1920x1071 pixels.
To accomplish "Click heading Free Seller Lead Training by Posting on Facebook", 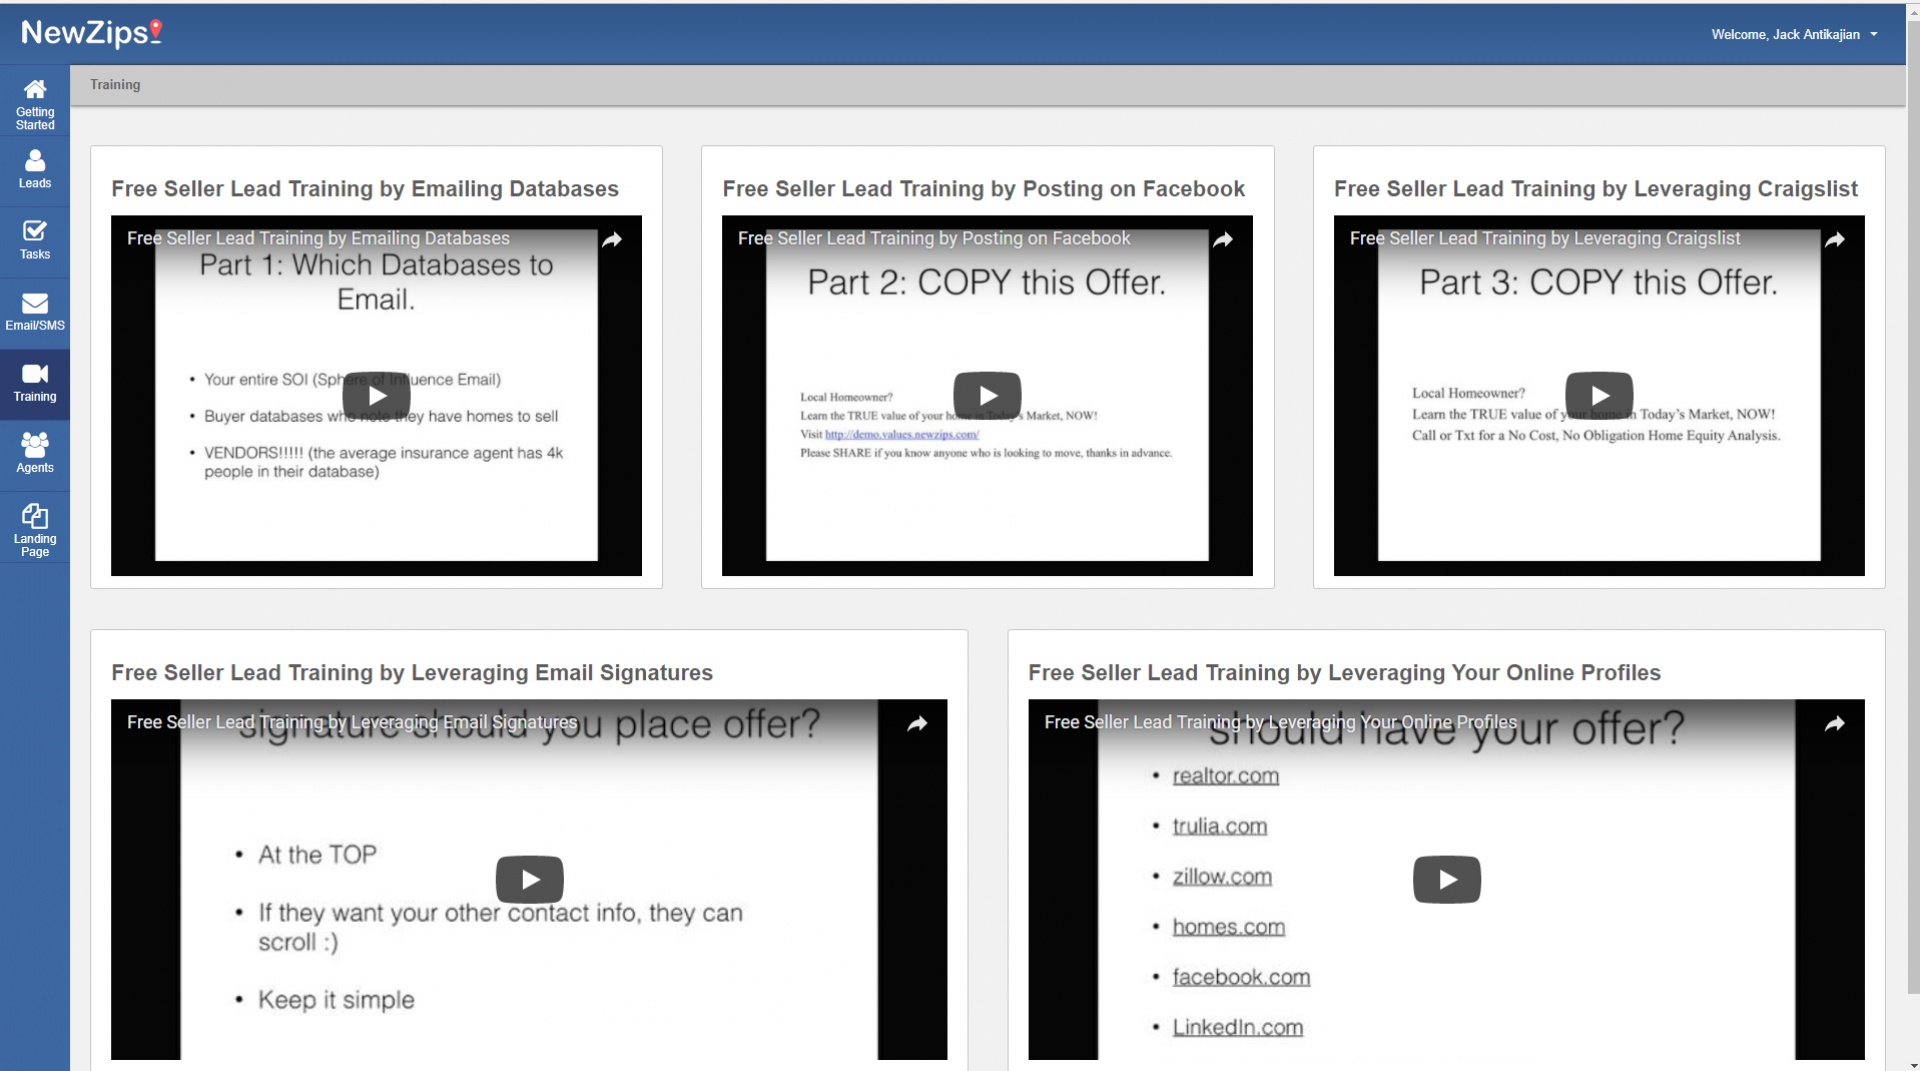I will click(984, 189).
